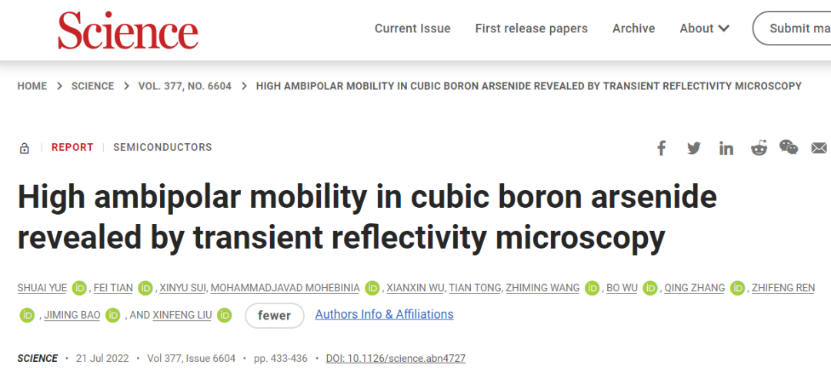Open Authors Info & Affiliations

click(x=384, y=314)
